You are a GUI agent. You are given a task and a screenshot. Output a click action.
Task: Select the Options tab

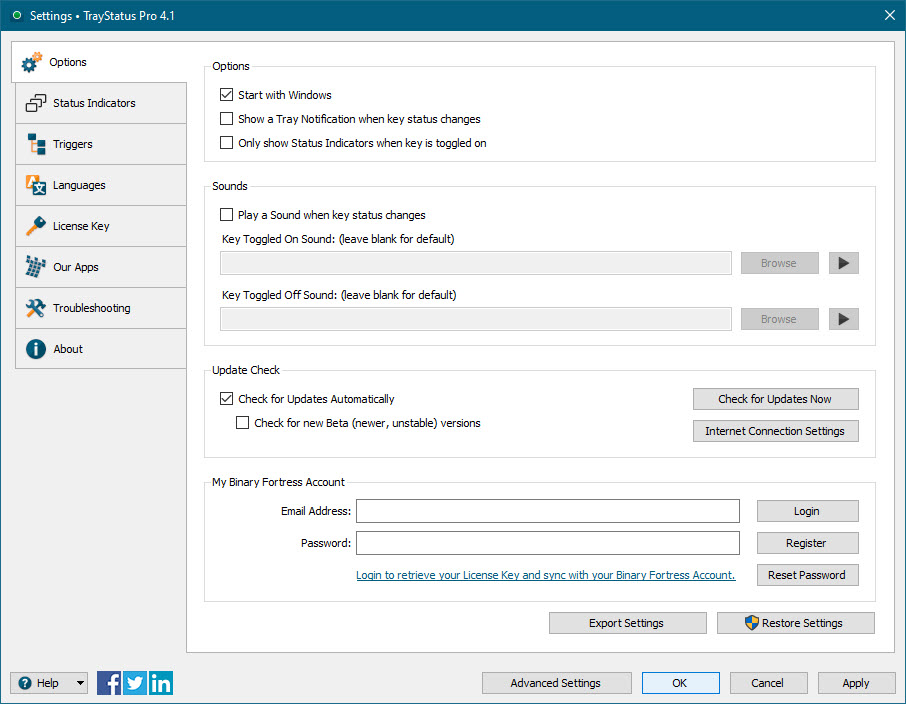(x=99, y=62)
